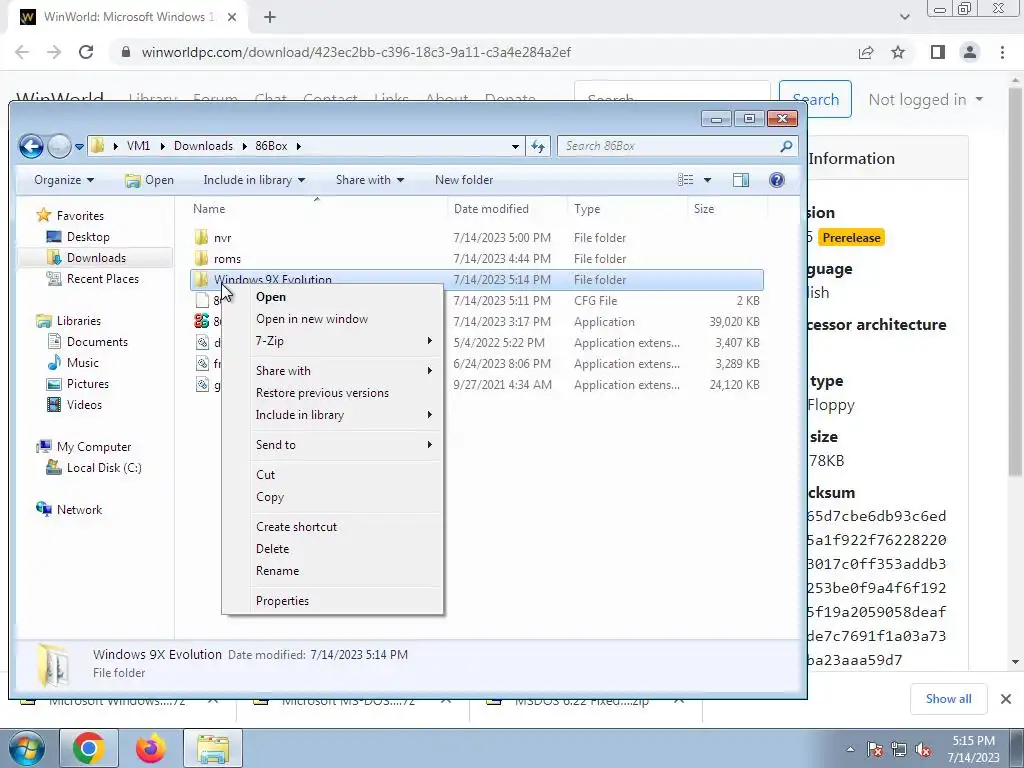The height and width of the screenshot is (768, 1024).
Task: Expand Include in library toolbar menu
Action: (x=254, y=180)
